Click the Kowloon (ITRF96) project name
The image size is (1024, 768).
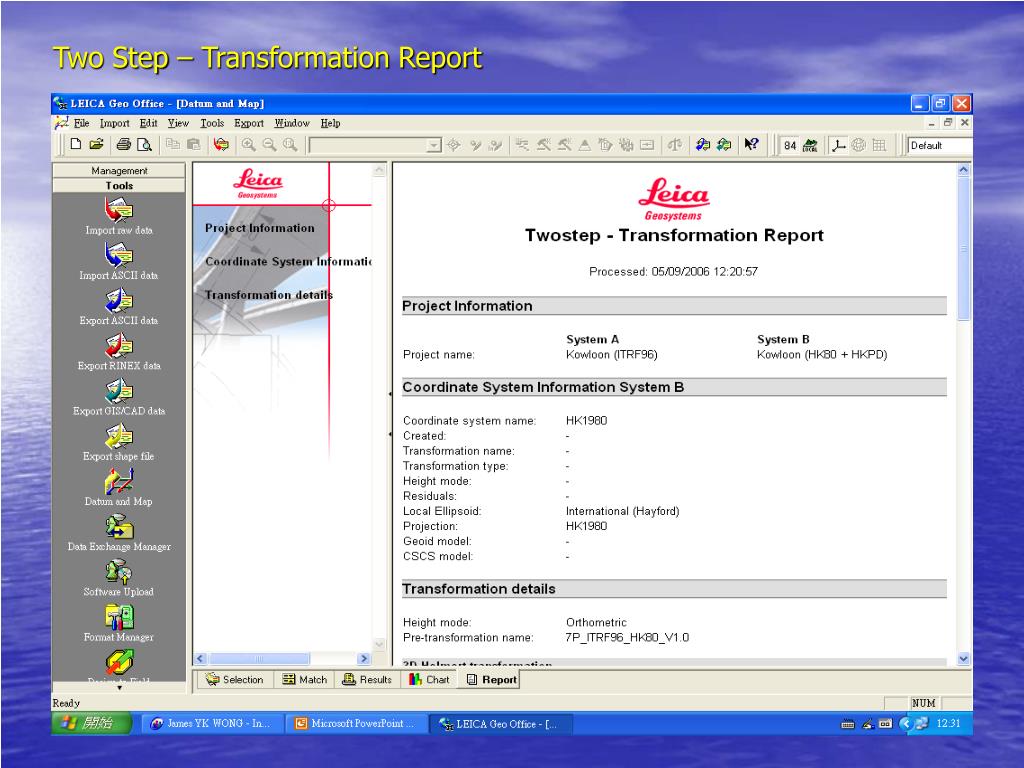click(611, 355)
